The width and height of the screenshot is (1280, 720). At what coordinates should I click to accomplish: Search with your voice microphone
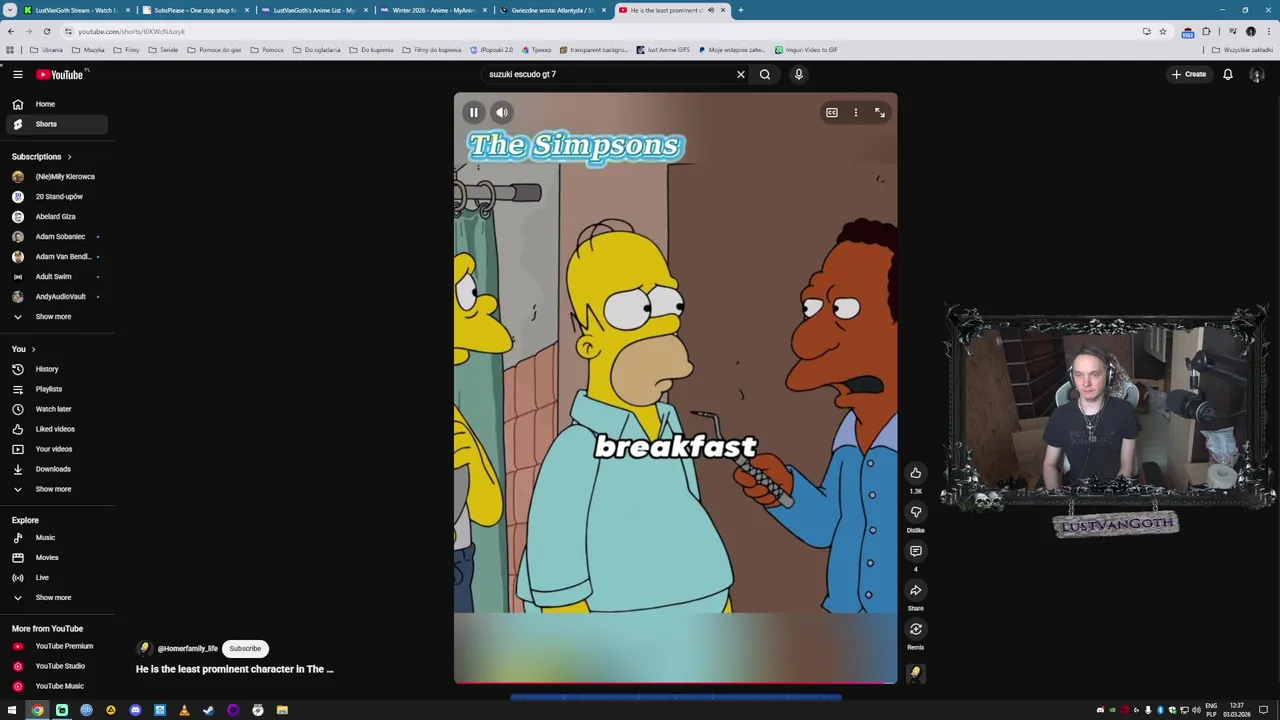(798, 74)
